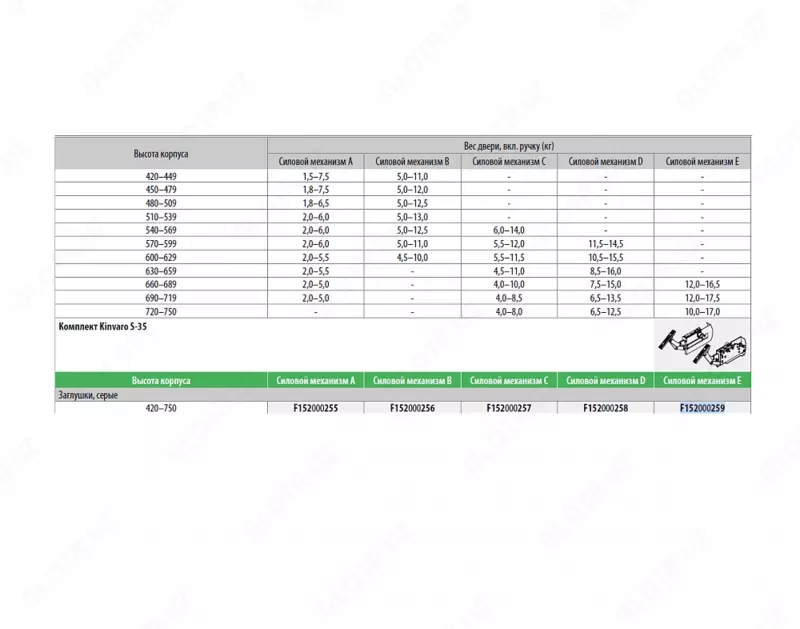Click the 420–750 height range cell
Viewport: 800px width, 629px height.
(x=160, y=408)
